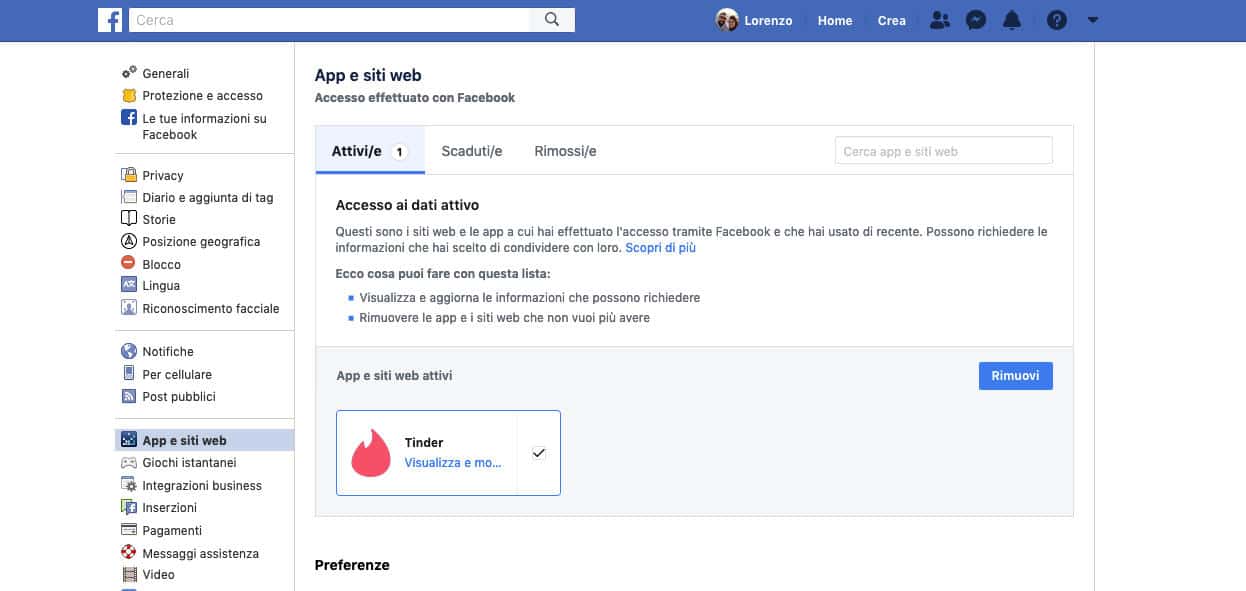Click the search magnifier button

coord(552,20)
